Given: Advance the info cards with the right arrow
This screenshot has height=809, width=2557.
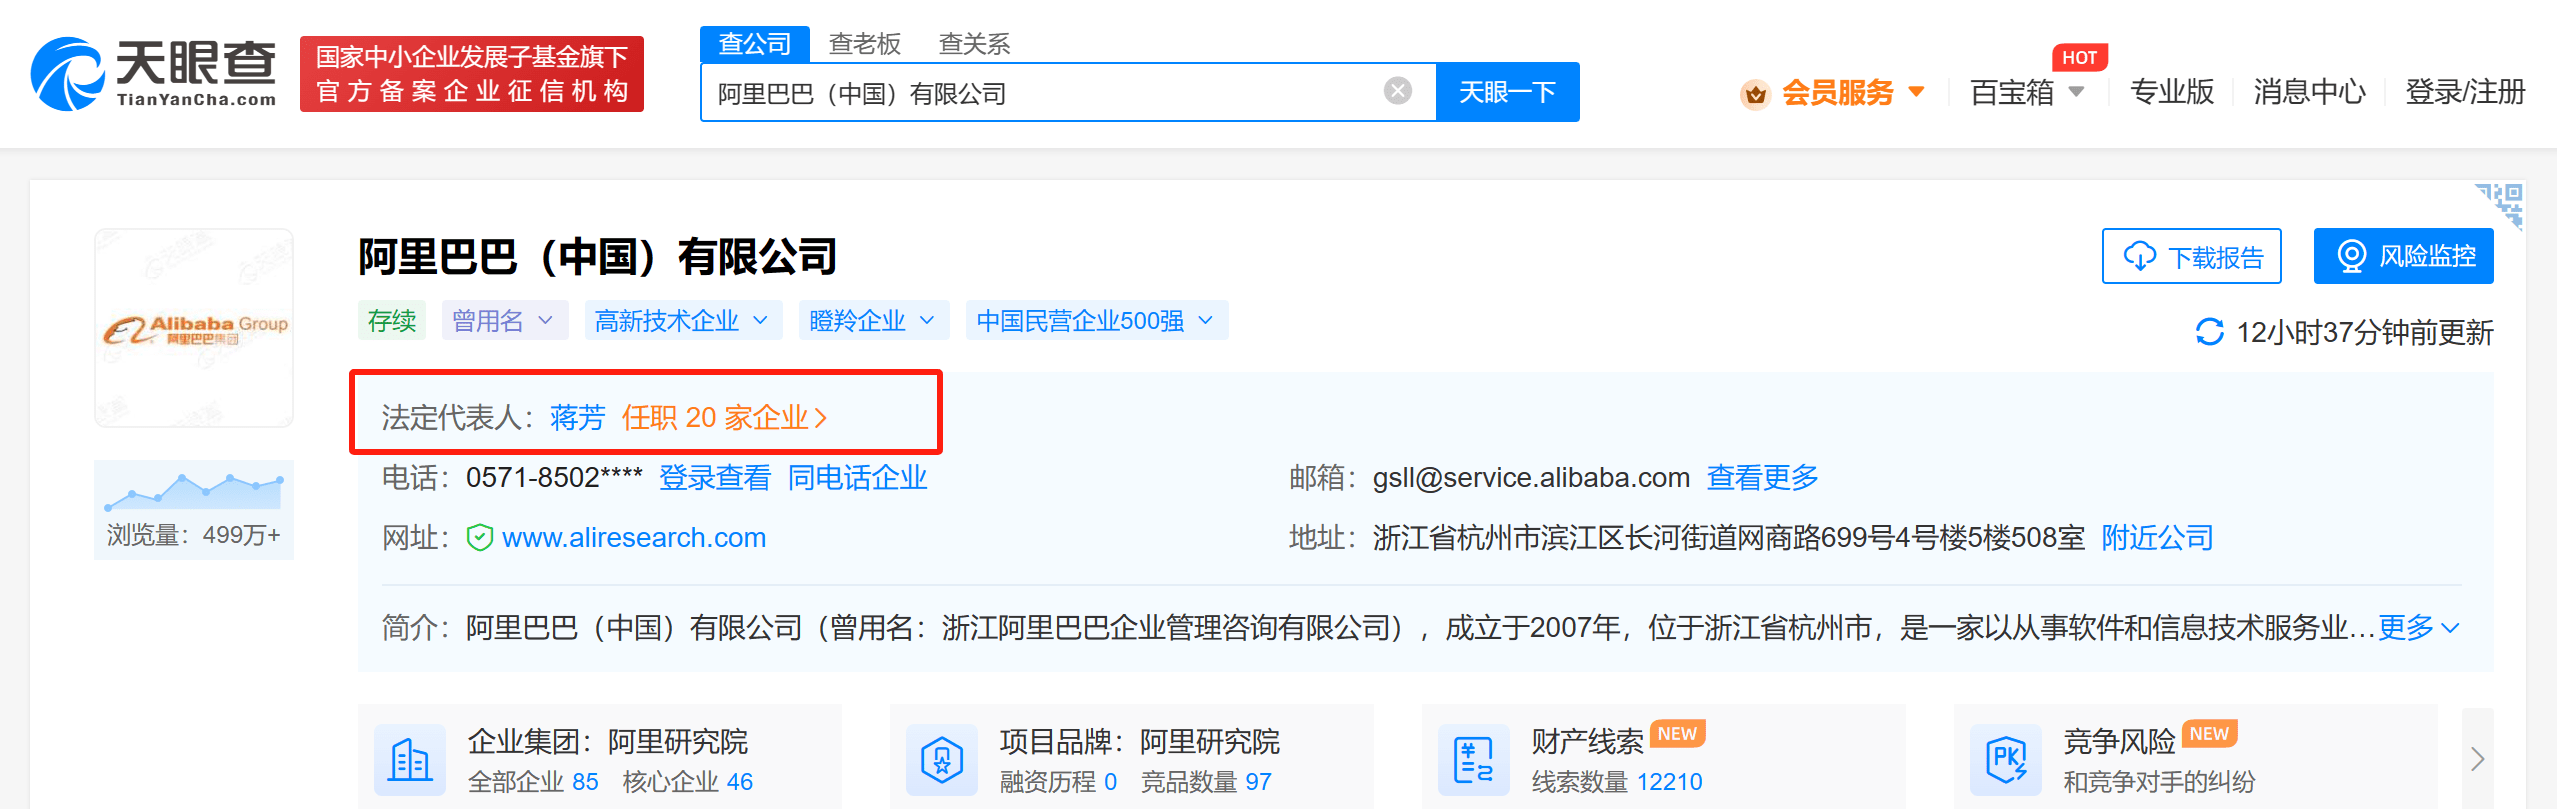Looking at the screenshot, I should pyautogui.click(x=2477, y=759).
